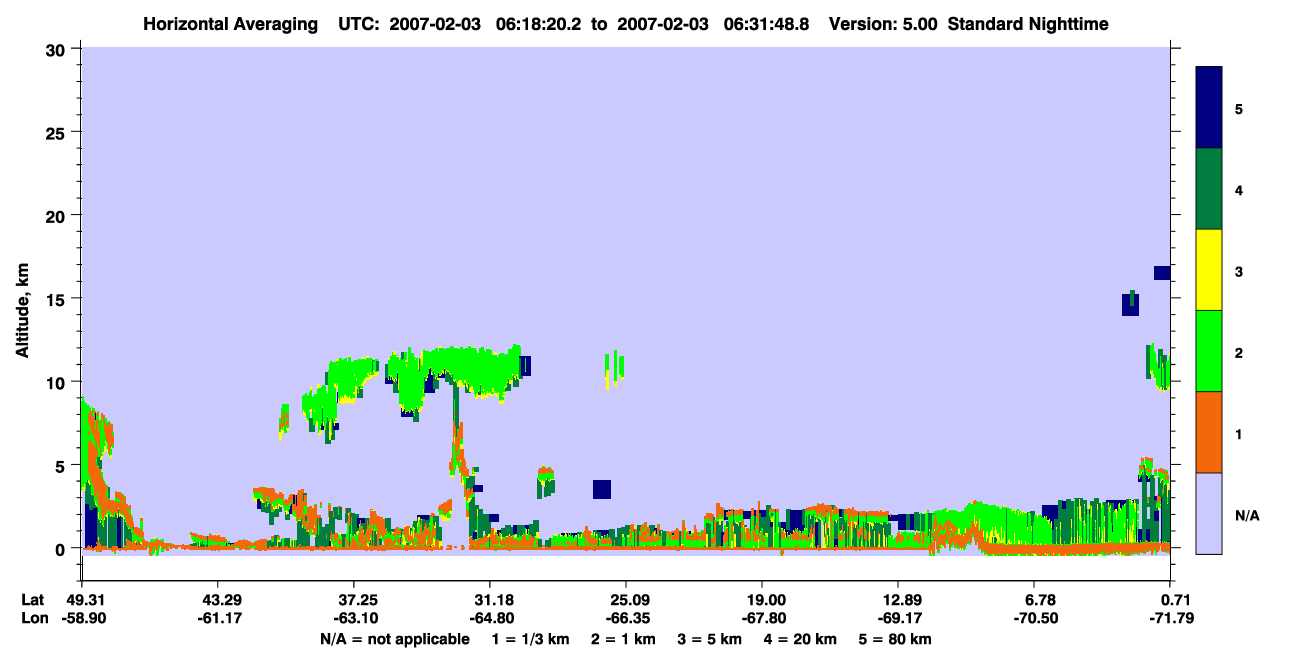Click the dark green color bar segment 4

[x=1209, y=189]
